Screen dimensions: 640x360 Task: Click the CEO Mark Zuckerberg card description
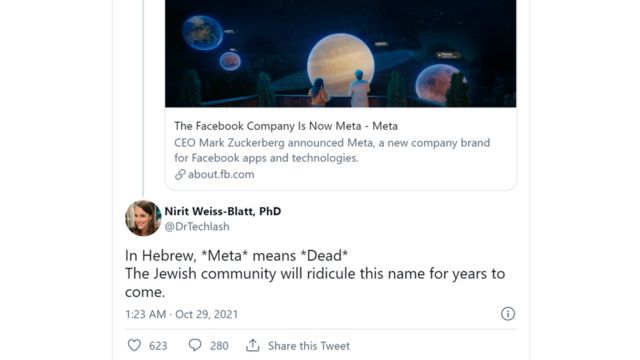(x=332, y=150)
